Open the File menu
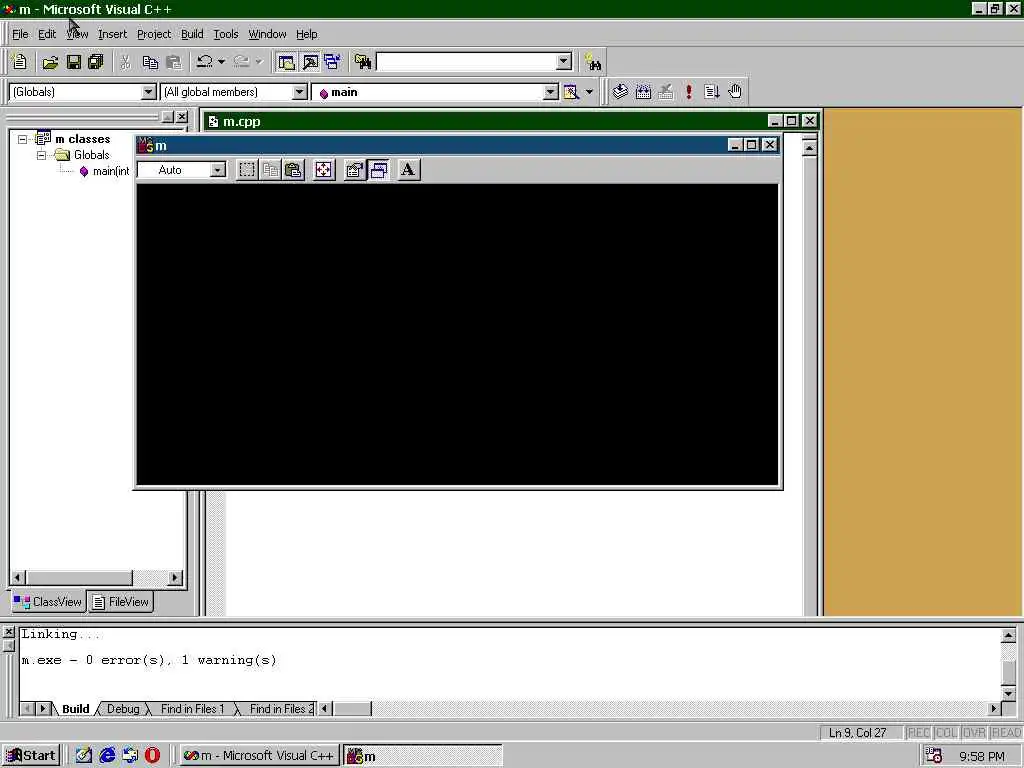This screenshot has height=768, width=1024. click(20, 34)
